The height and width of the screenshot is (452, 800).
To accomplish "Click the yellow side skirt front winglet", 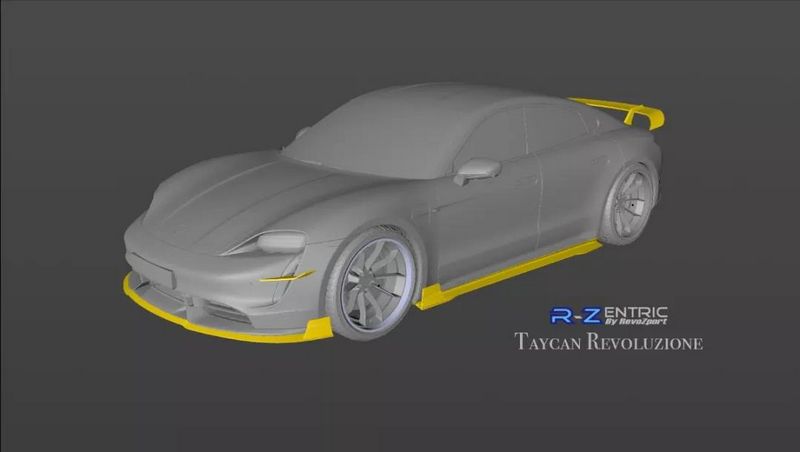I will coord(432,295).
